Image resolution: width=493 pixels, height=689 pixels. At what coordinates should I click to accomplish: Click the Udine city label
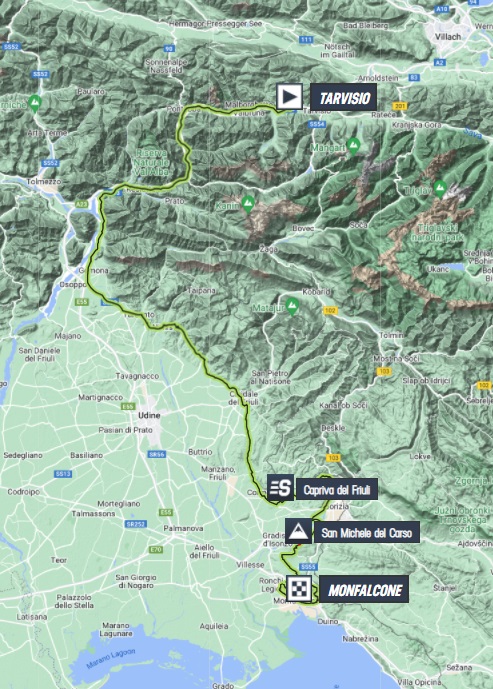149,415
